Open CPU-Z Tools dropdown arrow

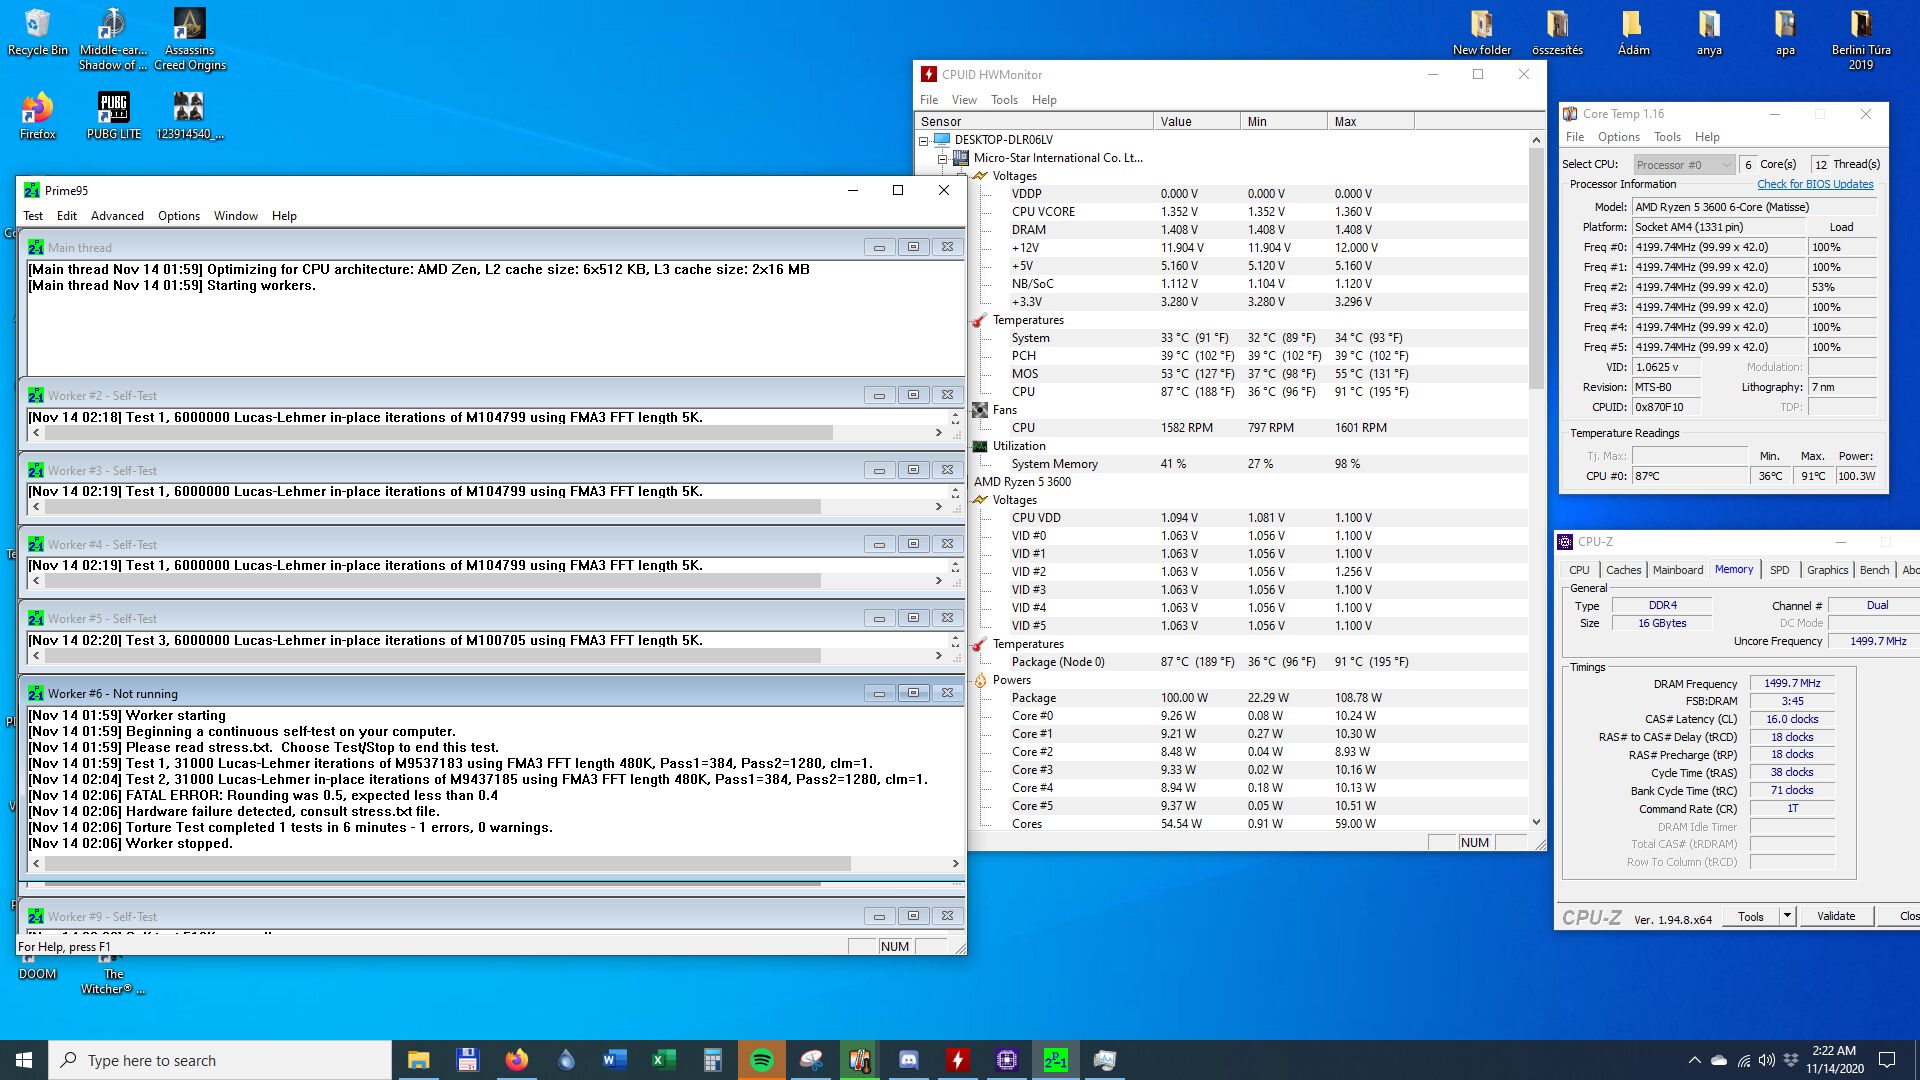(x=1787, y=916)
